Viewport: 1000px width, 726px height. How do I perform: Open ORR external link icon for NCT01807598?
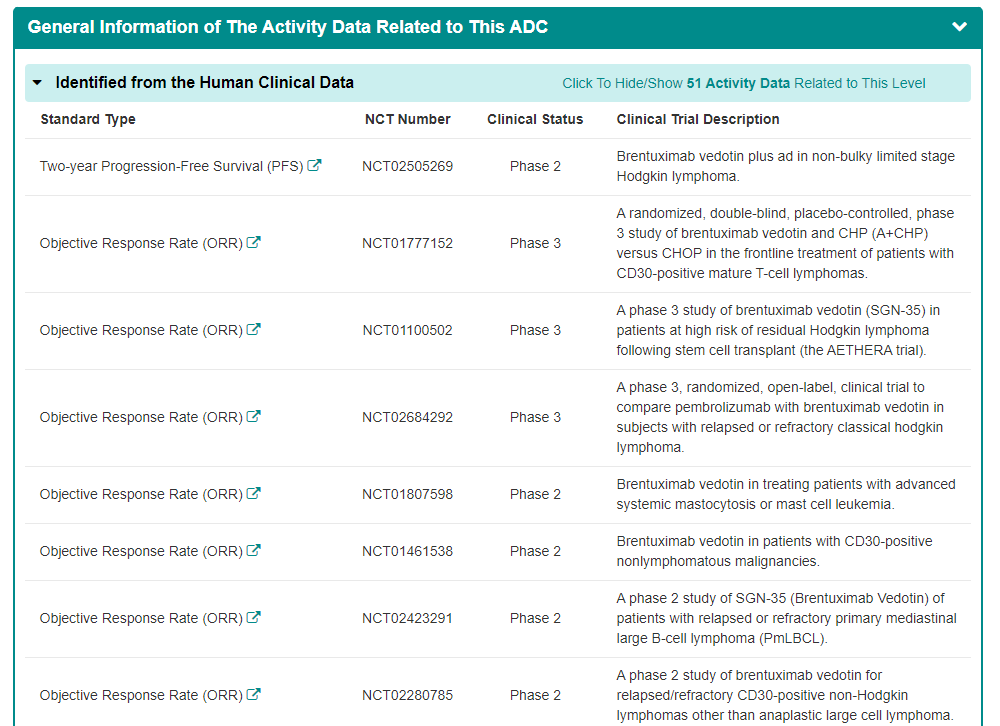(254, 494)
